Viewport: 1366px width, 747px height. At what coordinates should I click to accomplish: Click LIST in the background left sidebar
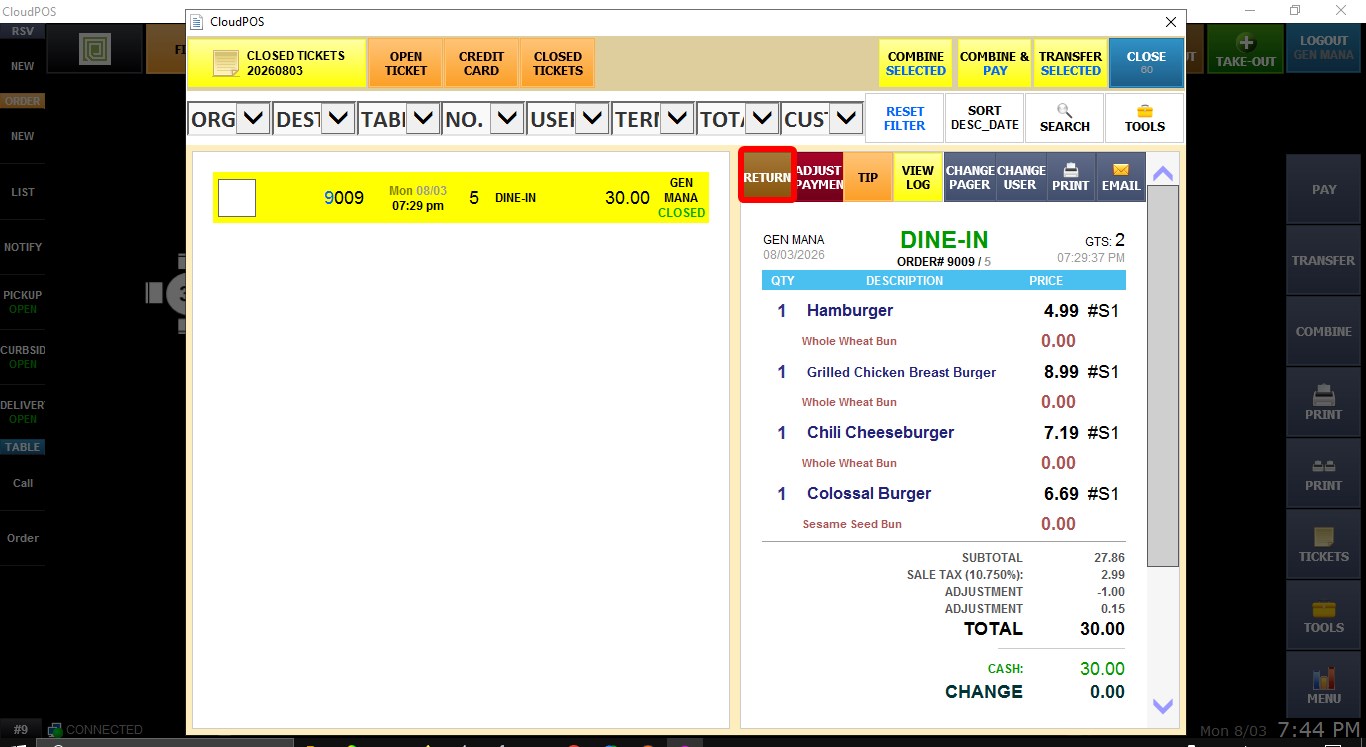point(22,192)
